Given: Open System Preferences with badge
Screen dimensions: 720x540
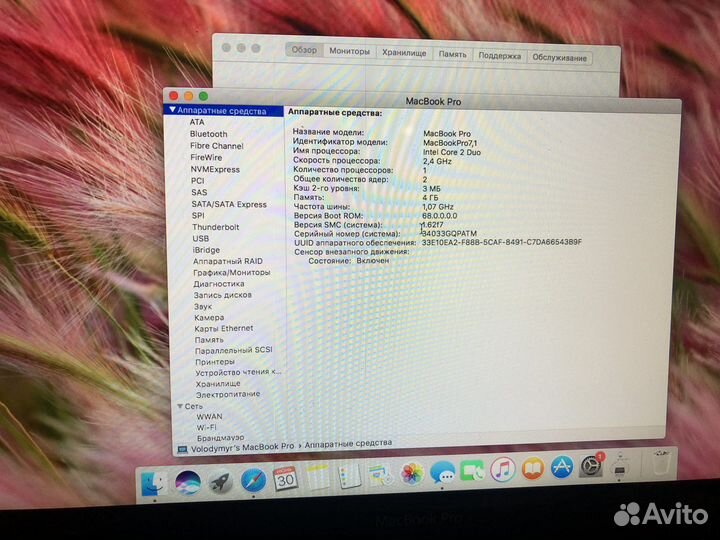Looking at the screenshot, I should tap(591, 466).
